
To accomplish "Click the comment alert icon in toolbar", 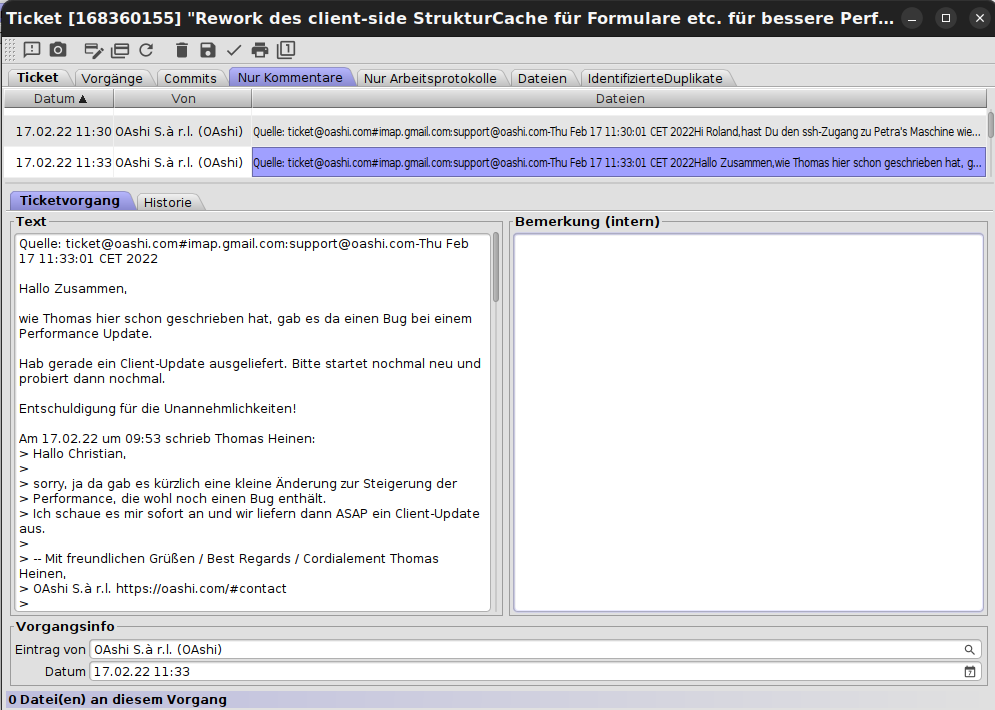I will pyautogui.click(x=32, y=50).
